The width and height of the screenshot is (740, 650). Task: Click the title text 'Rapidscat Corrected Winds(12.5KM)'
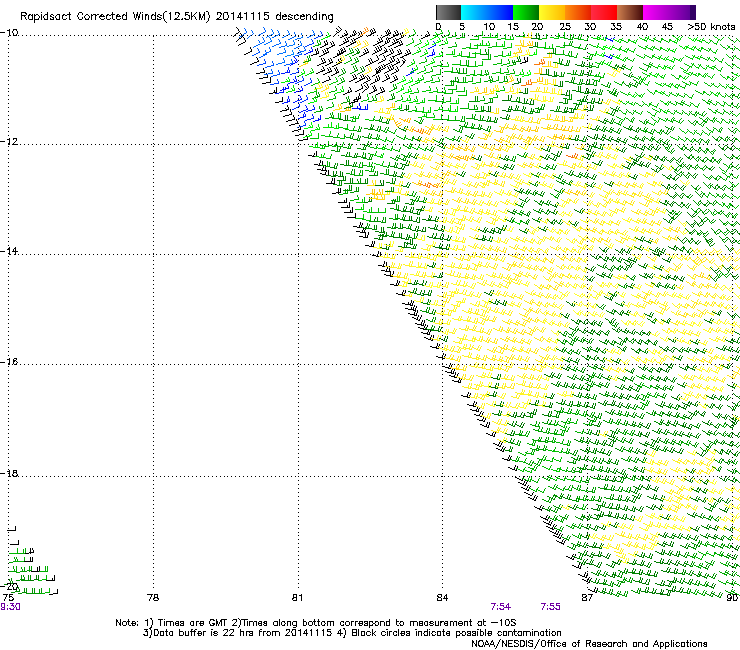point(115,17)
